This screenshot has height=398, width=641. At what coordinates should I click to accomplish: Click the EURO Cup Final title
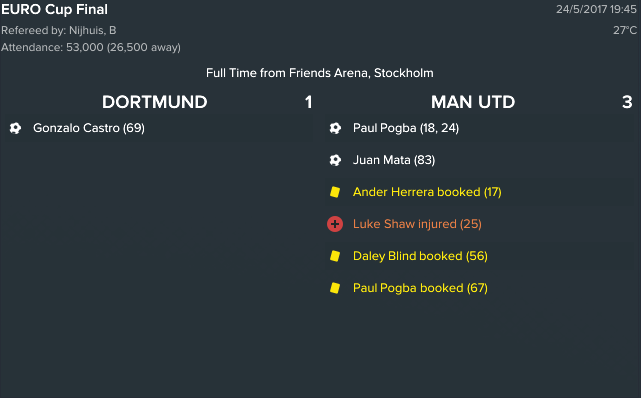[x=54, y=9]
